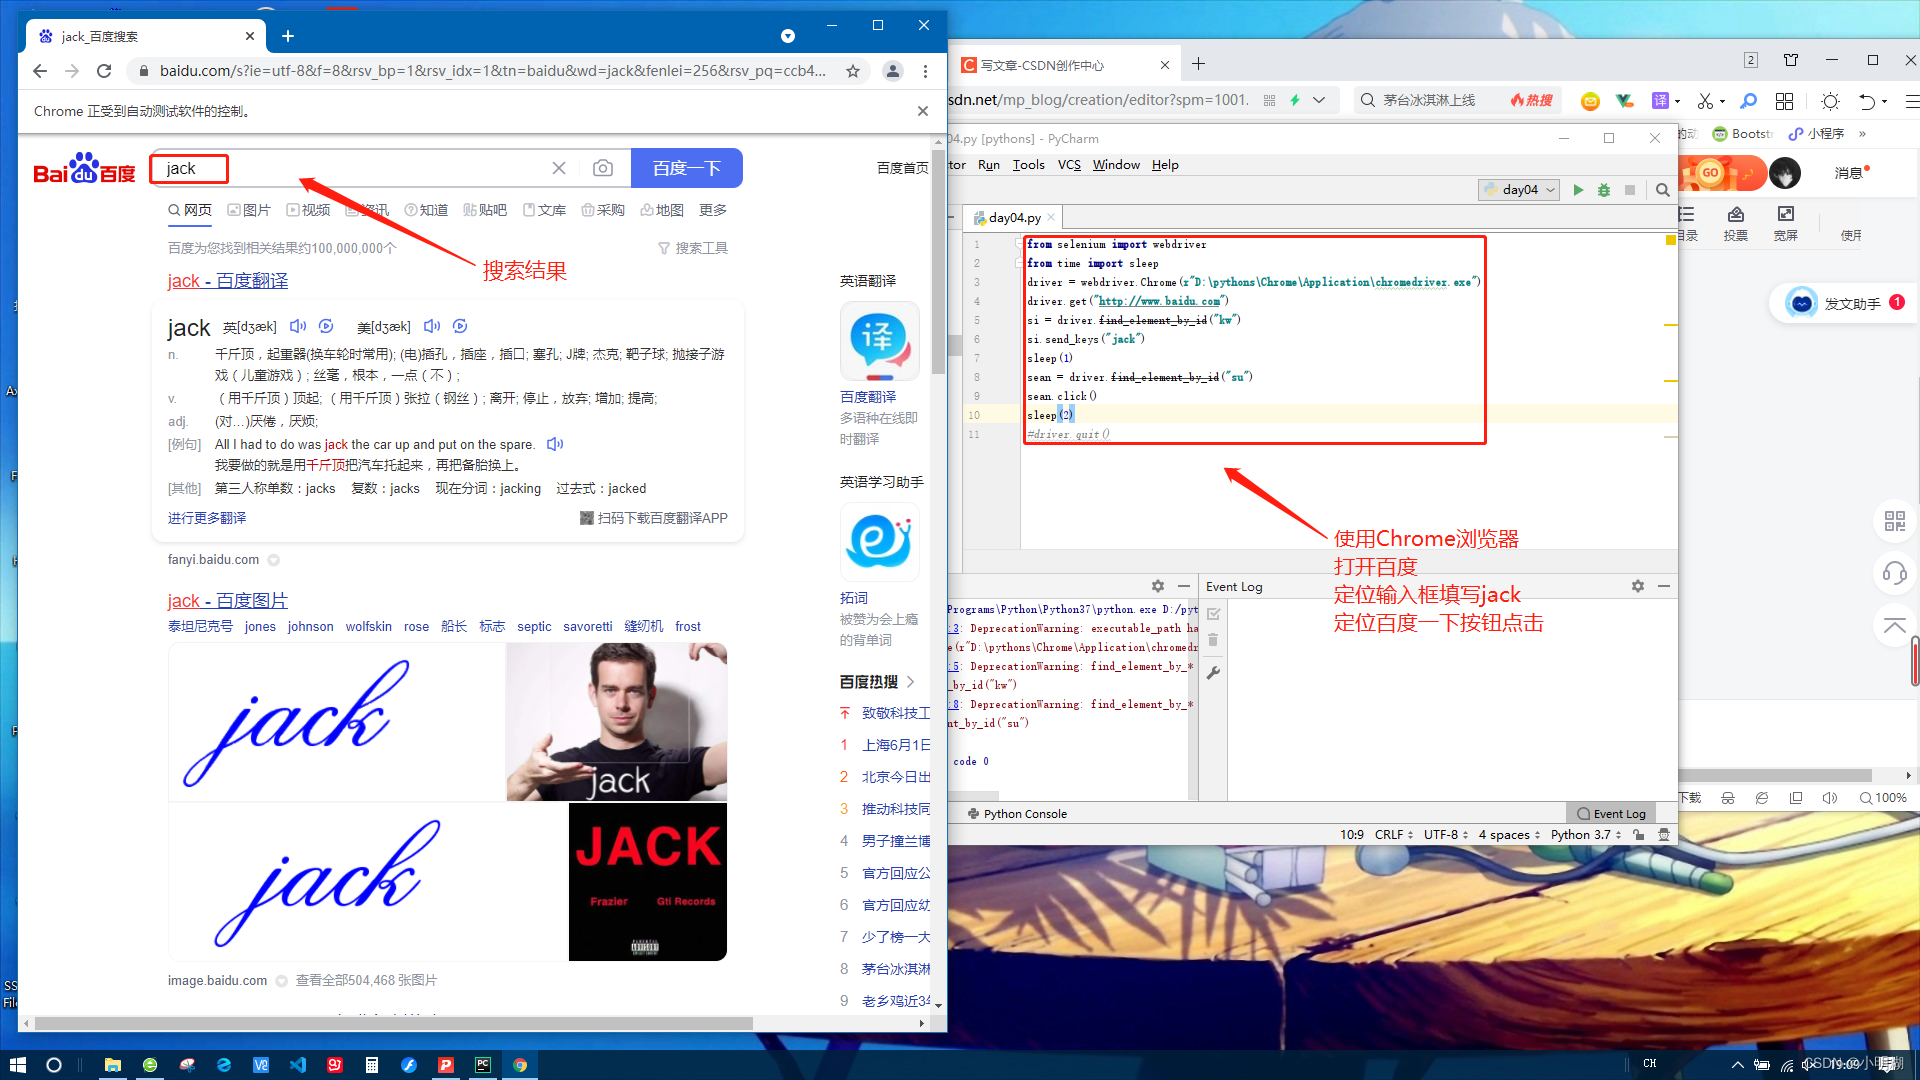Image resolution: width=1920 pixels, height=1080 pixels.
Task: Switch to the 图片 tab on Baidu results
Action: (x=257, y=210)
